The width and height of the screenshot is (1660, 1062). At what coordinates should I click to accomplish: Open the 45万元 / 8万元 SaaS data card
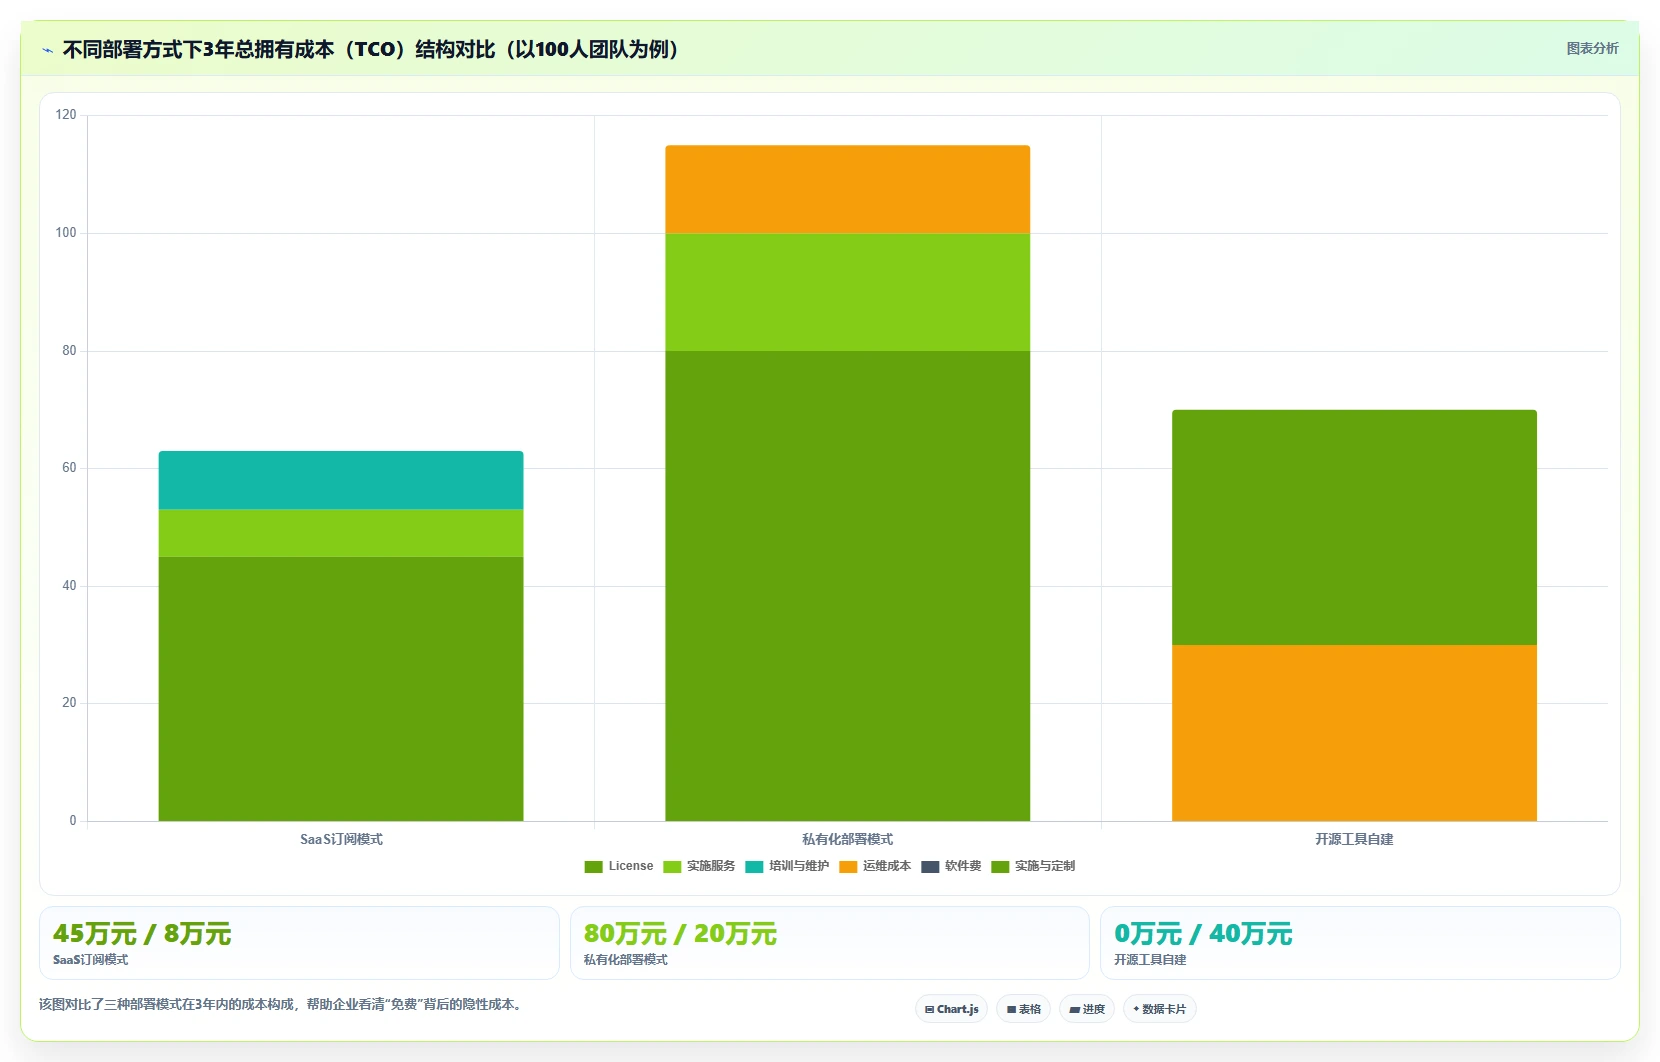[x=299, y=943]
